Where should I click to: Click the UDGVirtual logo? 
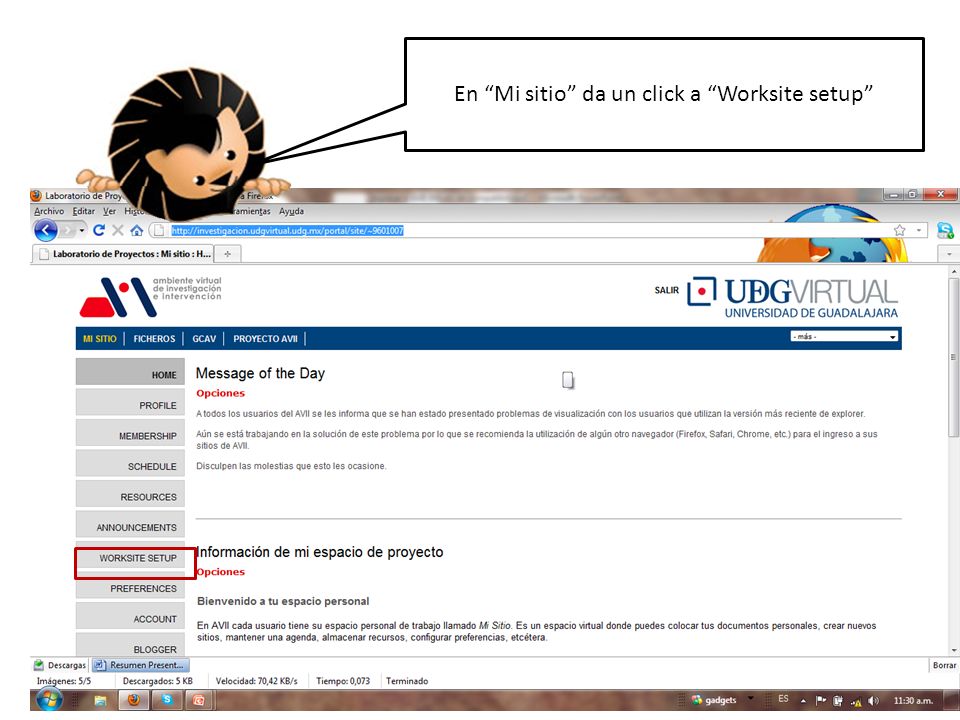(x=793, y=298)
